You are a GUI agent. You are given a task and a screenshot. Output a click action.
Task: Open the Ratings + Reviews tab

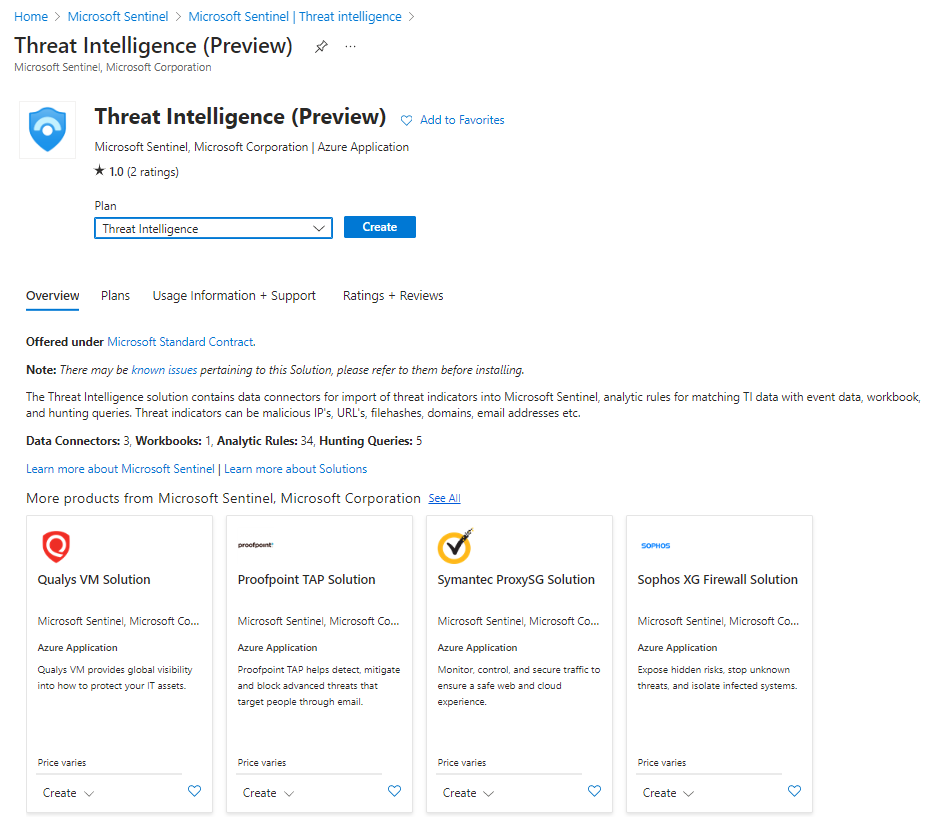tap(393, 296)
